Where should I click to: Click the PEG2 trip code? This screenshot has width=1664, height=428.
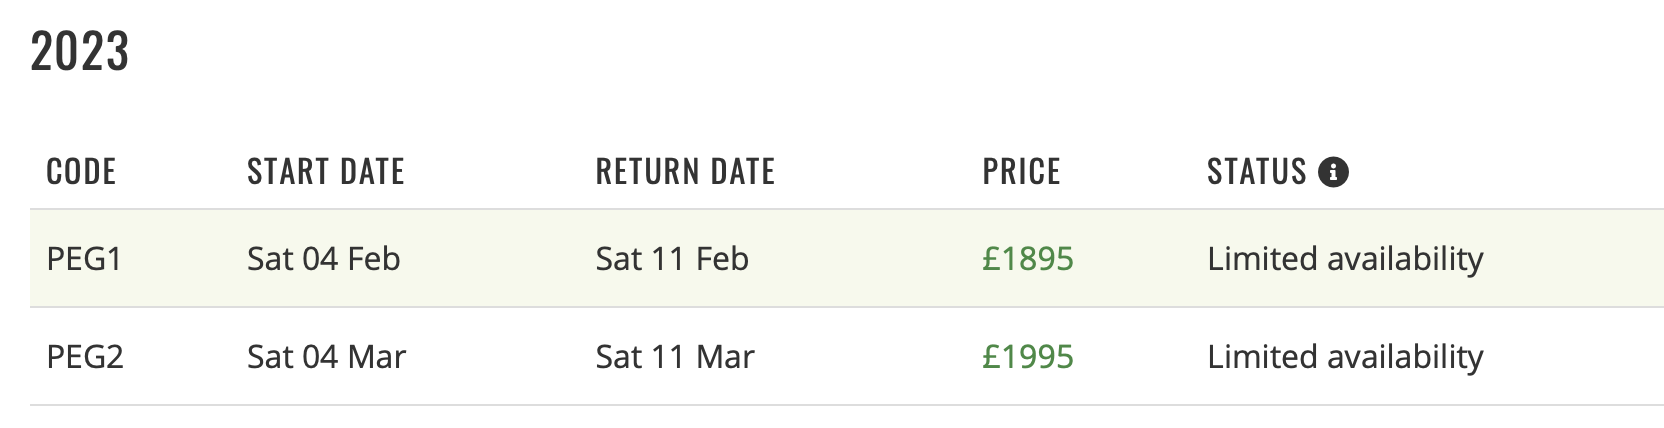[x=85, y=357]
